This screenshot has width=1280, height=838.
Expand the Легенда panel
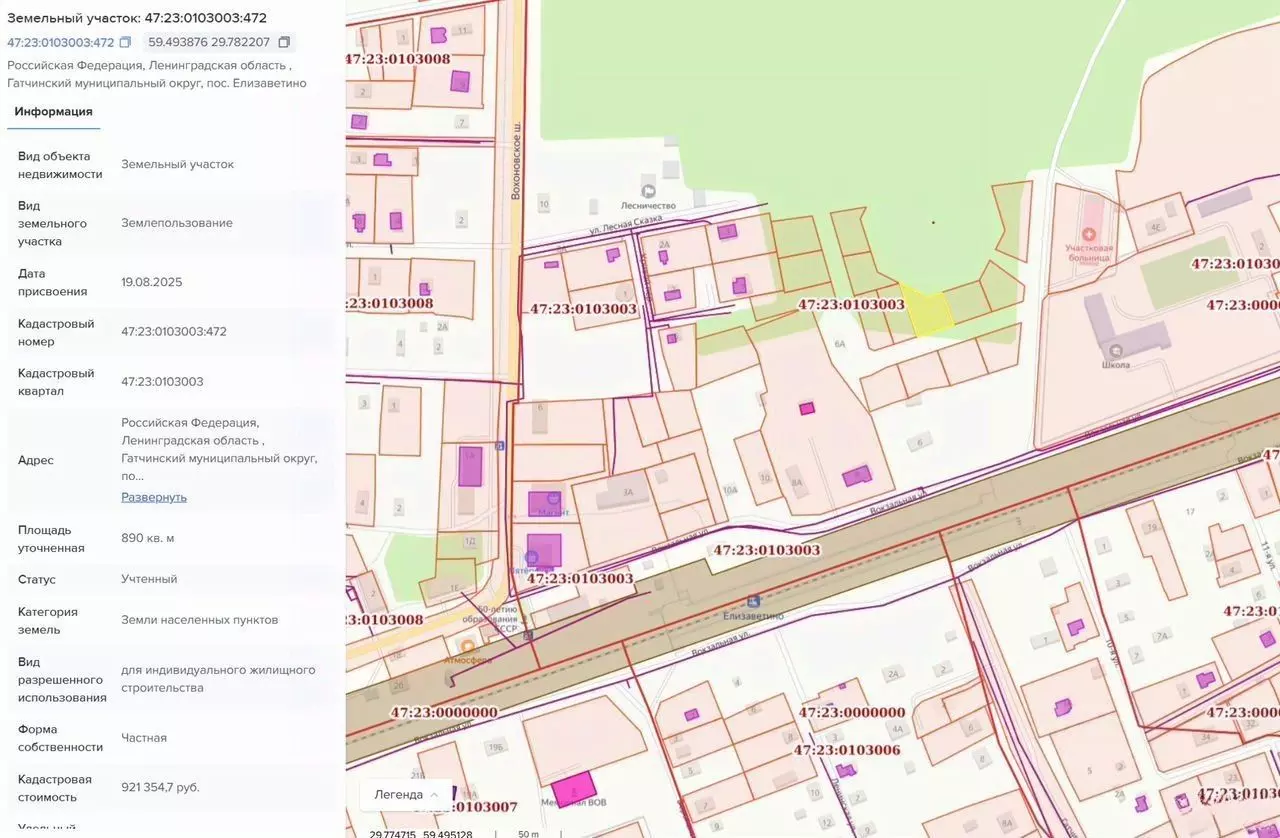[406, 795]
